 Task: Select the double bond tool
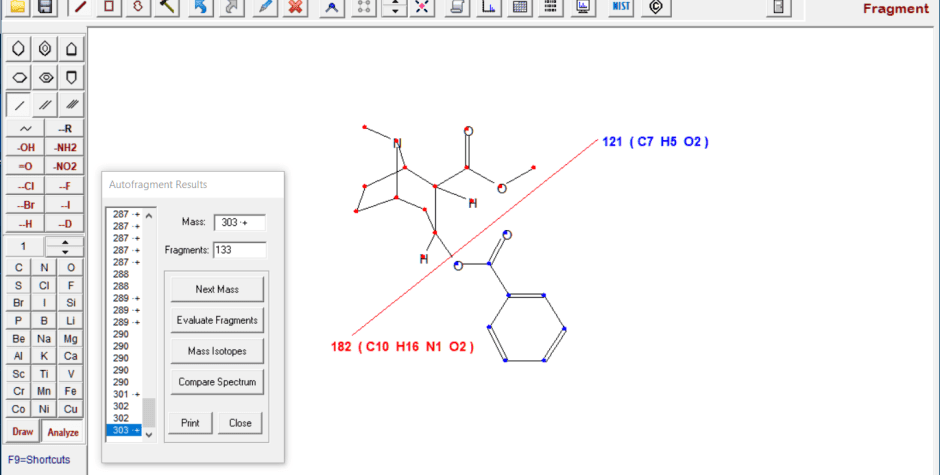pyautogui.click(x=45, y=105)
